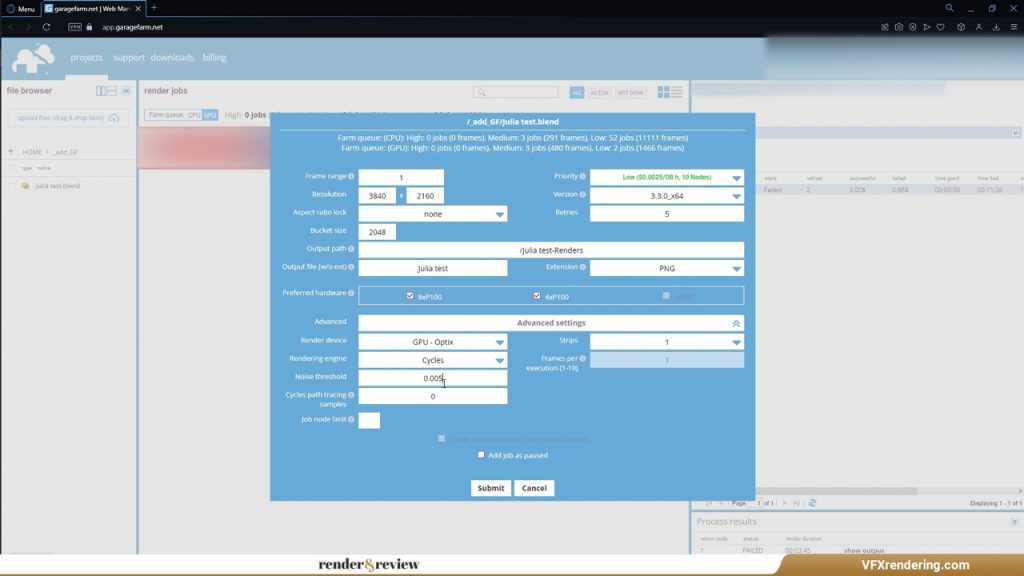1024x576 pixels.
Task: Click the VPN badge in the address bar
Action: [x=75, y=27]
